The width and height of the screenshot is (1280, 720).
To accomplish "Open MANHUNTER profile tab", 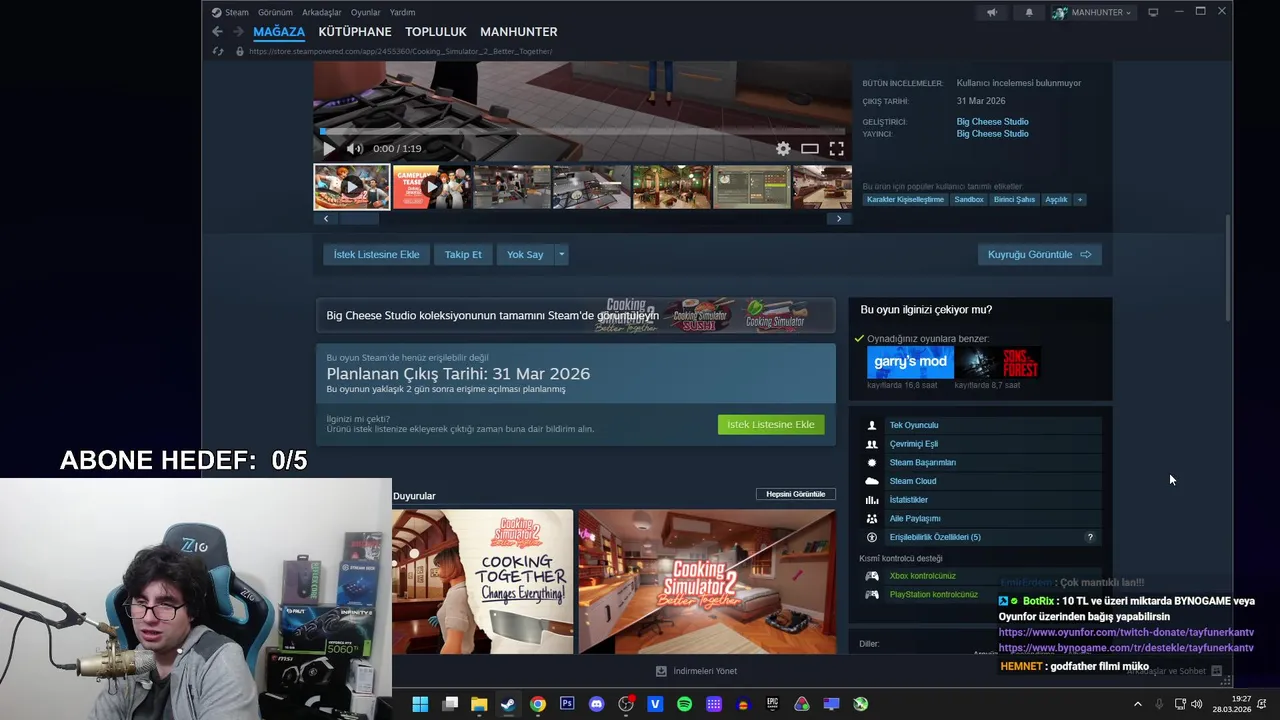I will click(x=518, y=32).
